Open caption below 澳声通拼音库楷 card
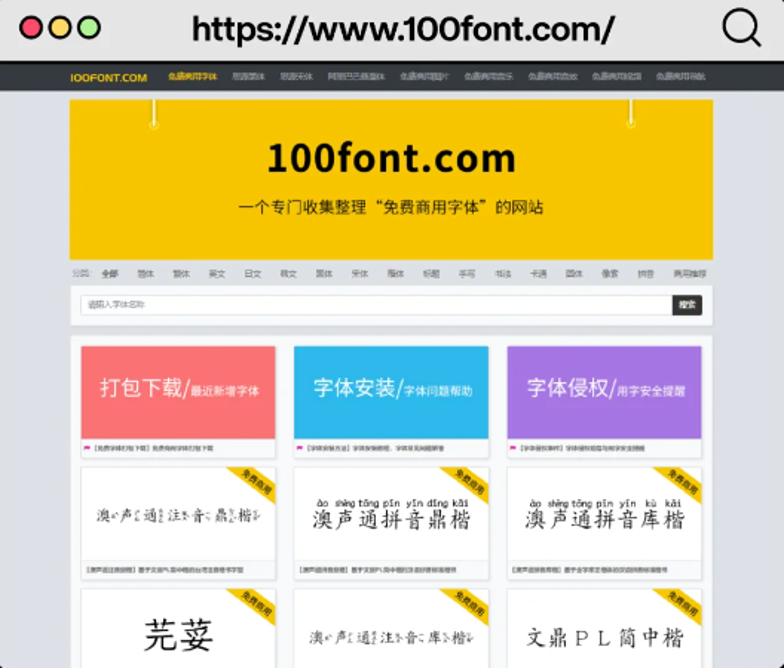This screenshot has height=668, width=784. point(590,570)
